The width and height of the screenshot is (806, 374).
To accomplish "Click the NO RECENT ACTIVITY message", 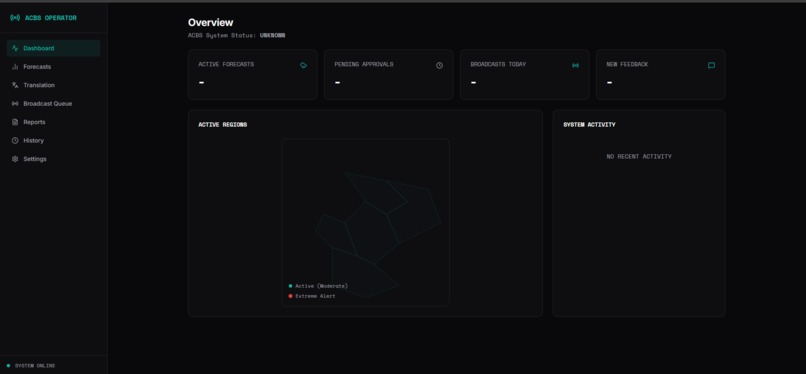I will (x=639, y=156).
